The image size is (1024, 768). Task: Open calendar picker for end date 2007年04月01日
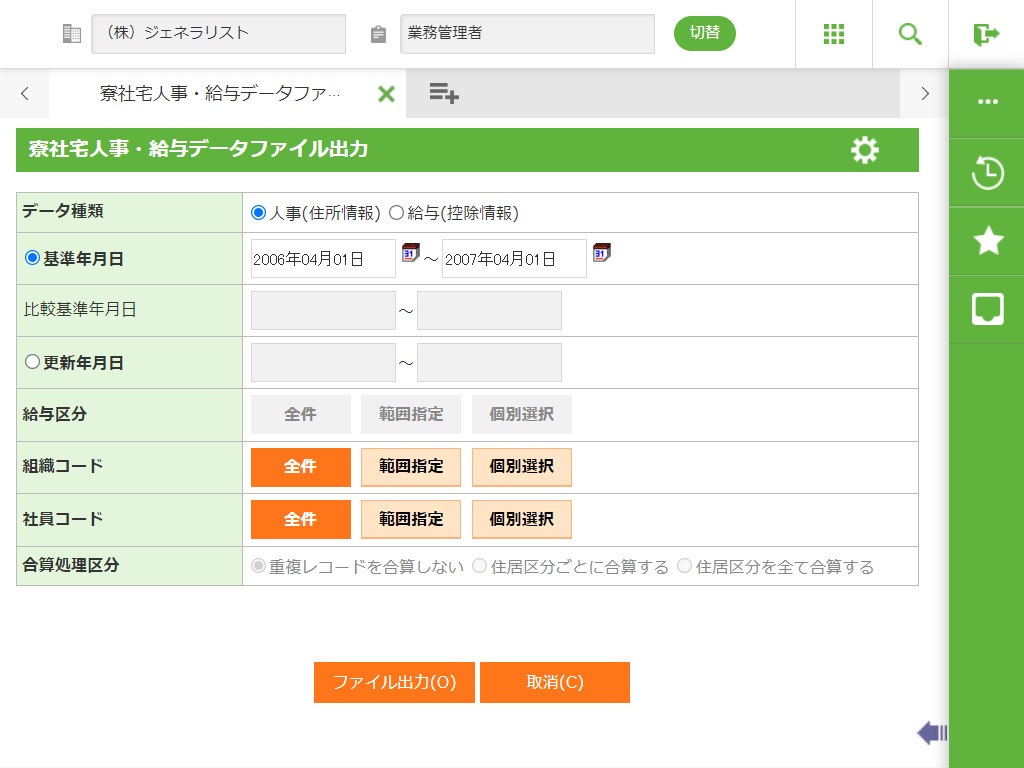click(601, 253)
